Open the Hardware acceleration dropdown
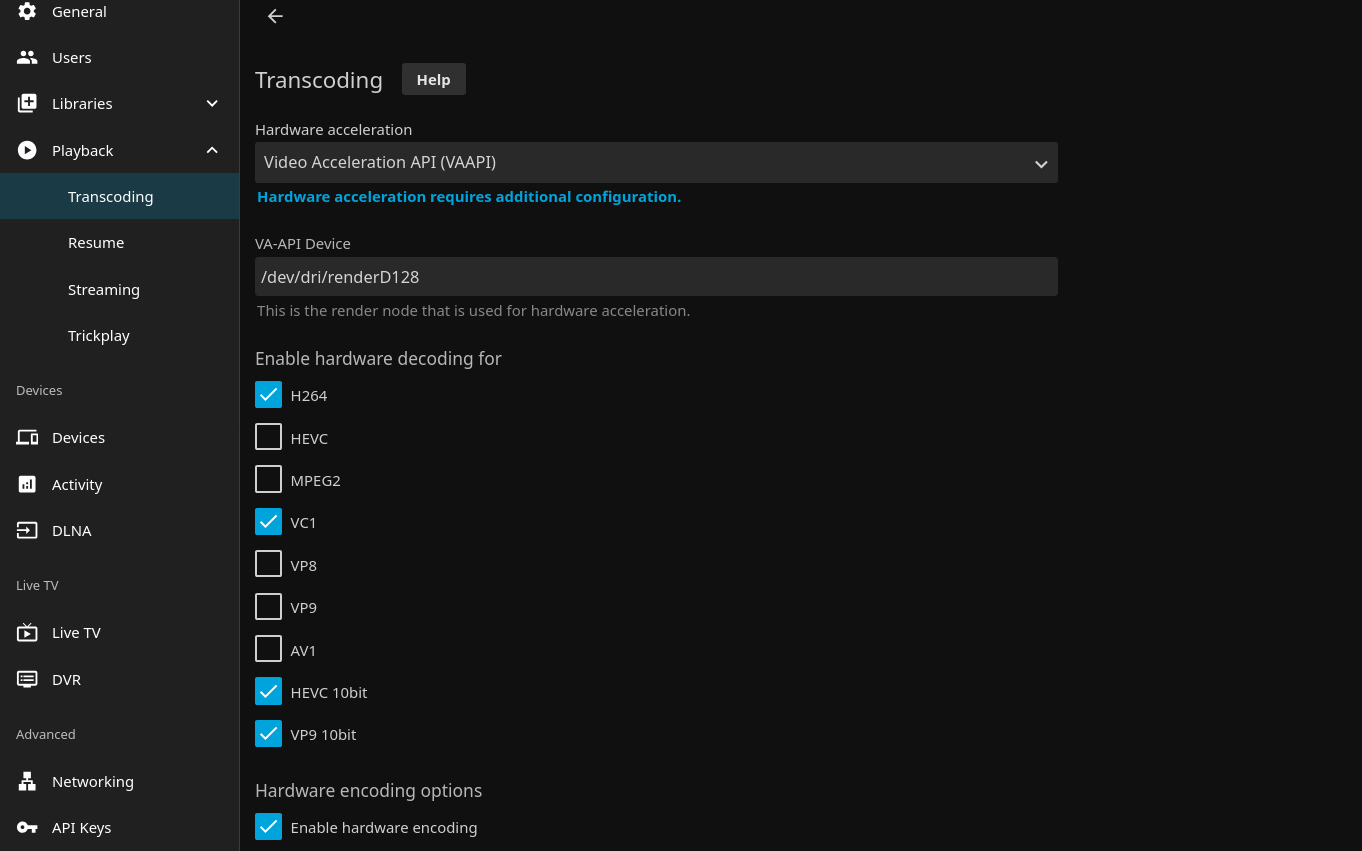Screen dimensions: 1362x851 tap(656, 163)
